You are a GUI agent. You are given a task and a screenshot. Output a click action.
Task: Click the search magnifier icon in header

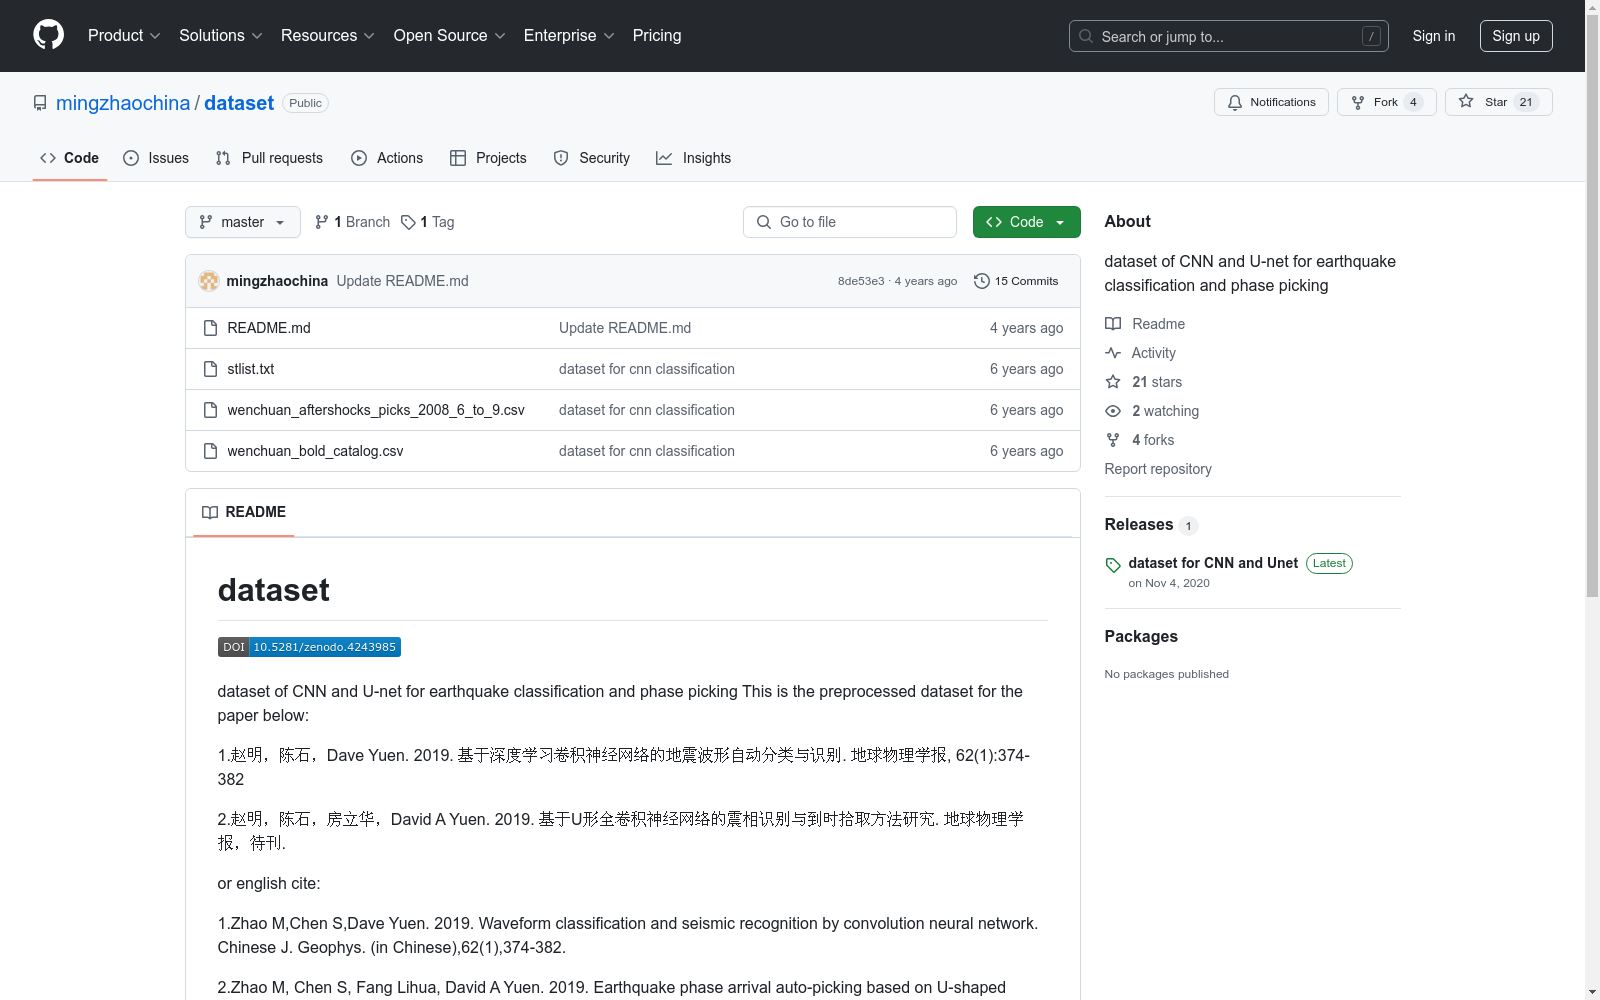pos(1086,36)
